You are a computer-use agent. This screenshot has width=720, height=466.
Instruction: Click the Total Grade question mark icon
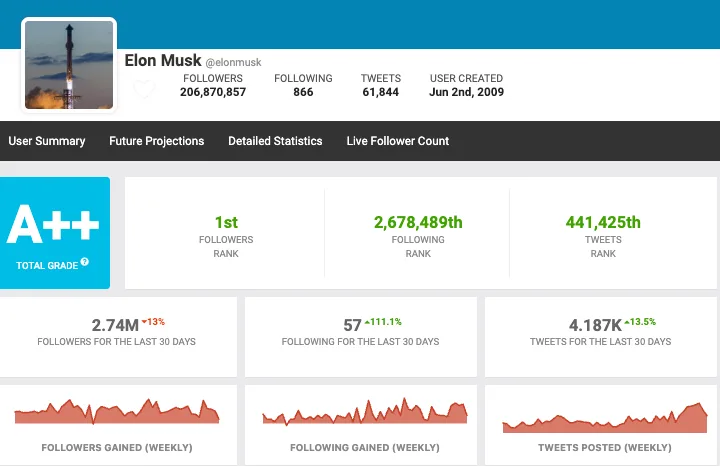coord(84,262)
